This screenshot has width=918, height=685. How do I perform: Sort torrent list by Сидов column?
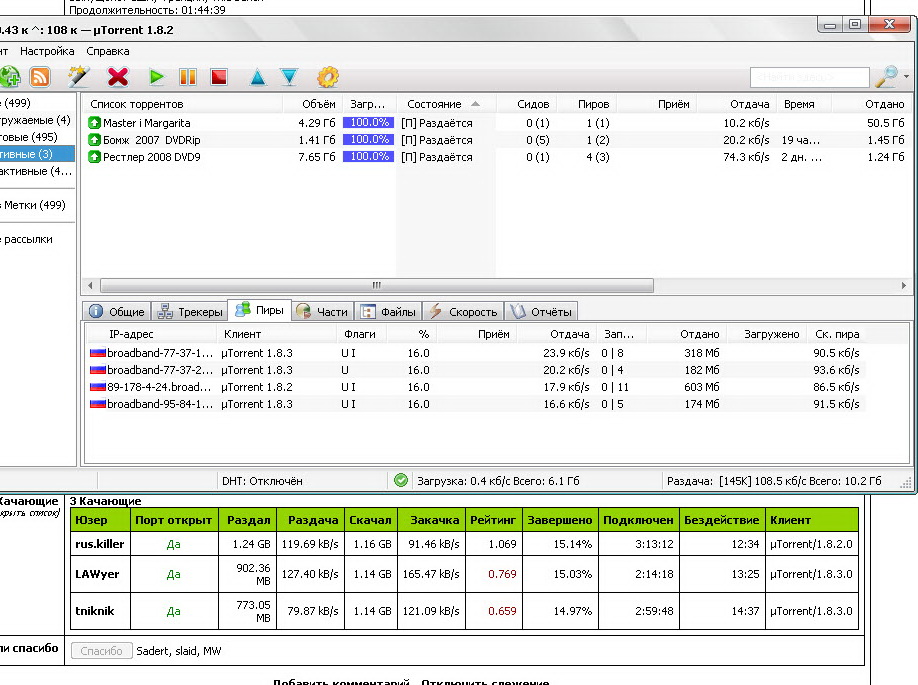[x=527, y=104]
